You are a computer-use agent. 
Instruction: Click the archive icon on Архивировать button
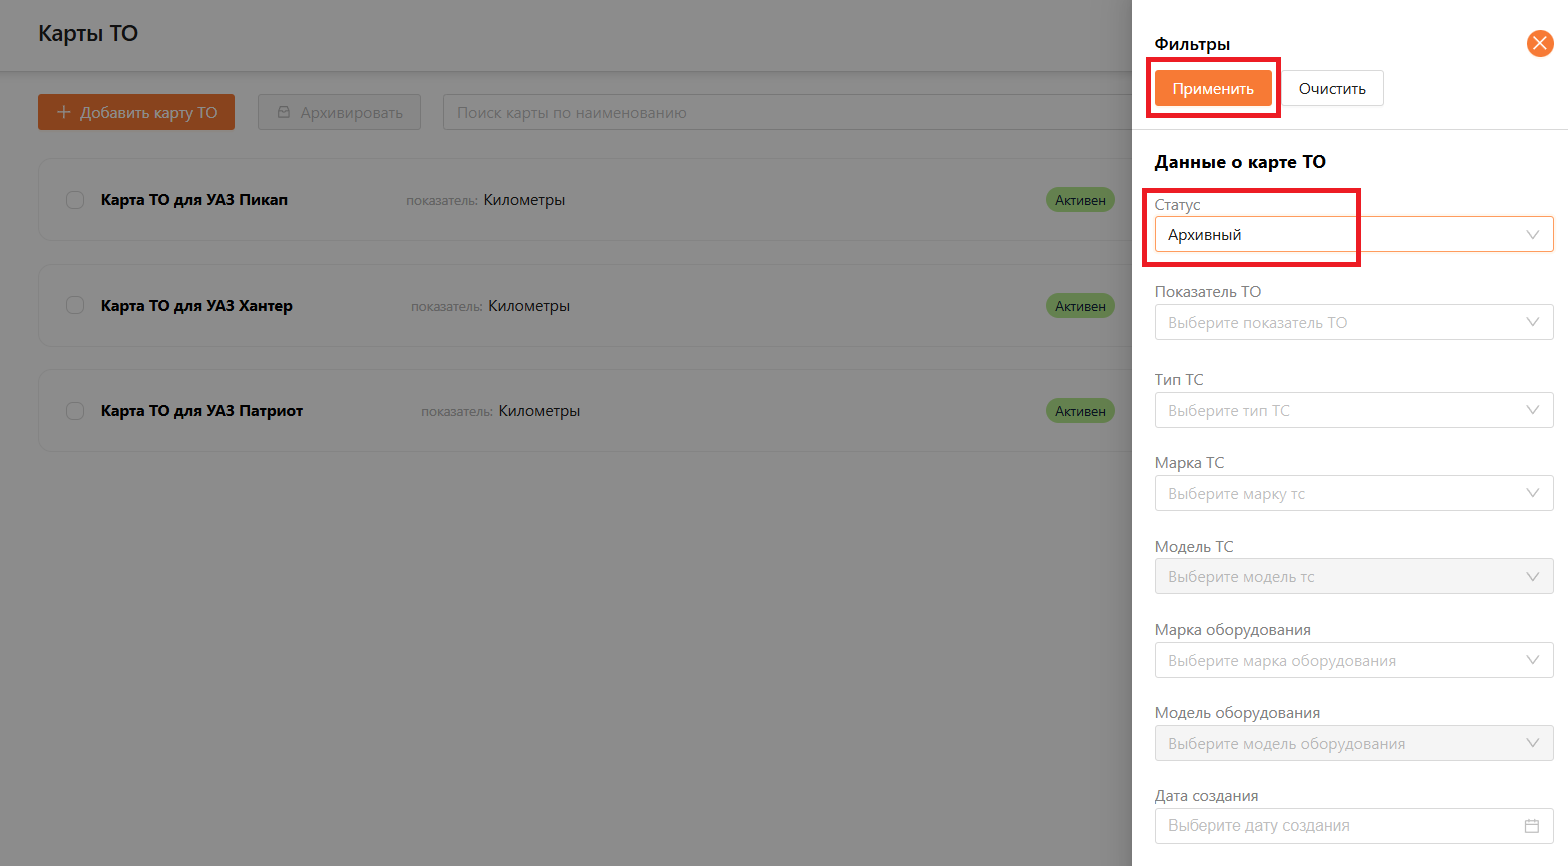coord(284,112)
